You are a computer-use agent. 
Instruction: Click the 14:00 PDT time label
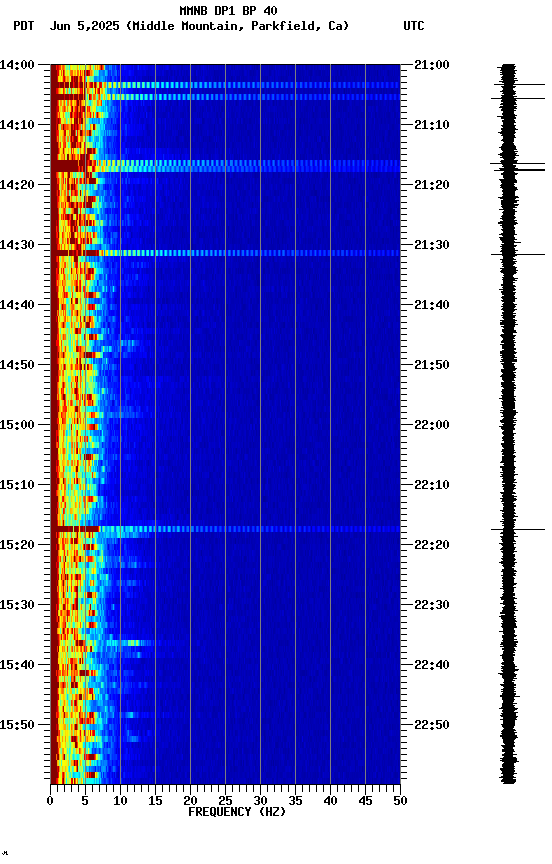[x=17, y=65]
